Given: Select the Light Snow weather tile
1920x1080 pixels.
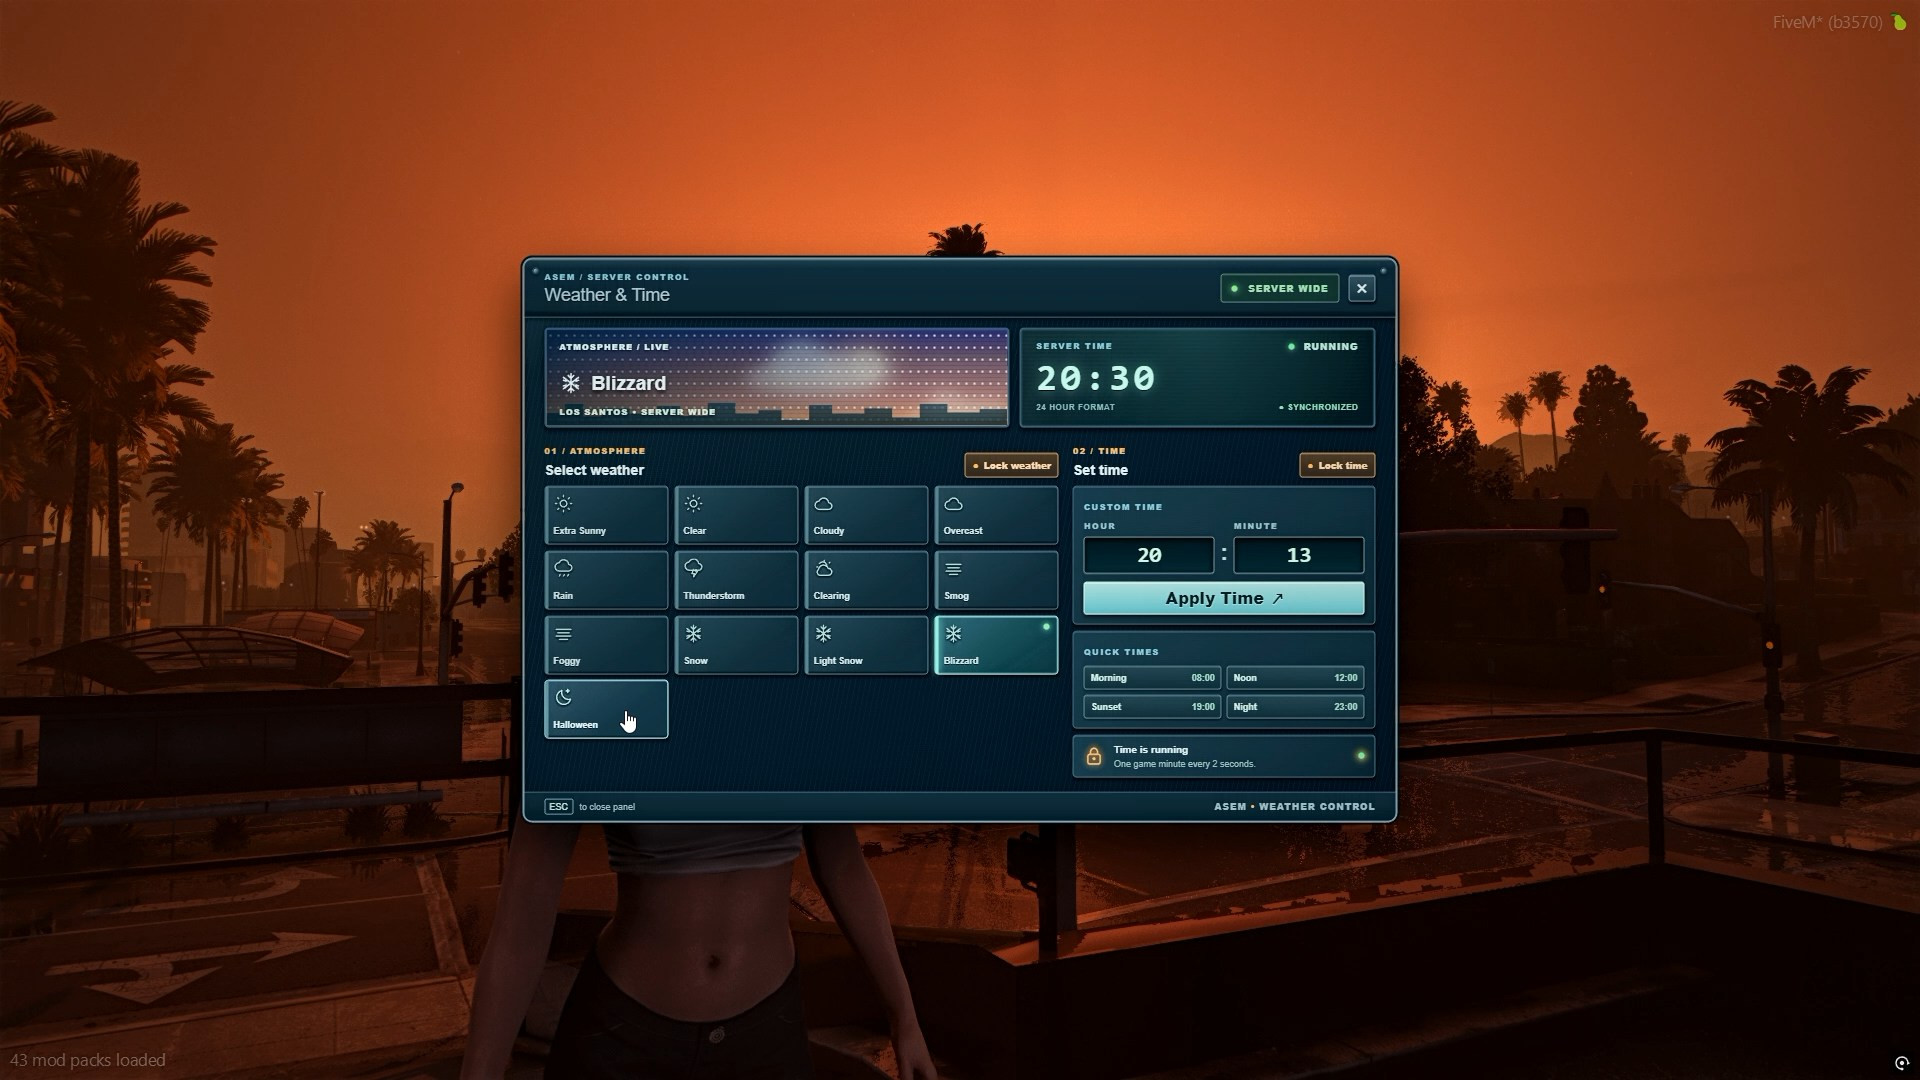Looking at the screenshot, I should [x=866, y=645].
